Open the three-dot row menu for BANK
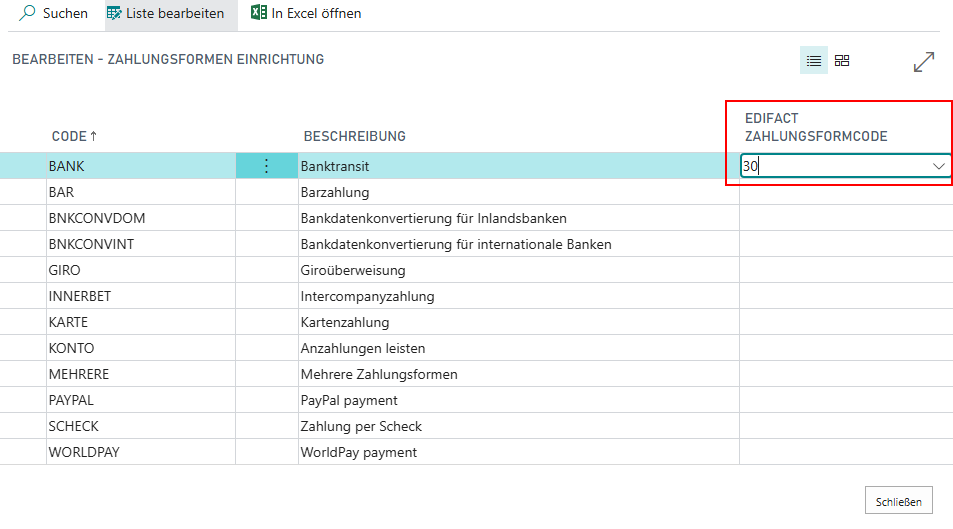This screenshot has height=529, width=953. (266, 167)
